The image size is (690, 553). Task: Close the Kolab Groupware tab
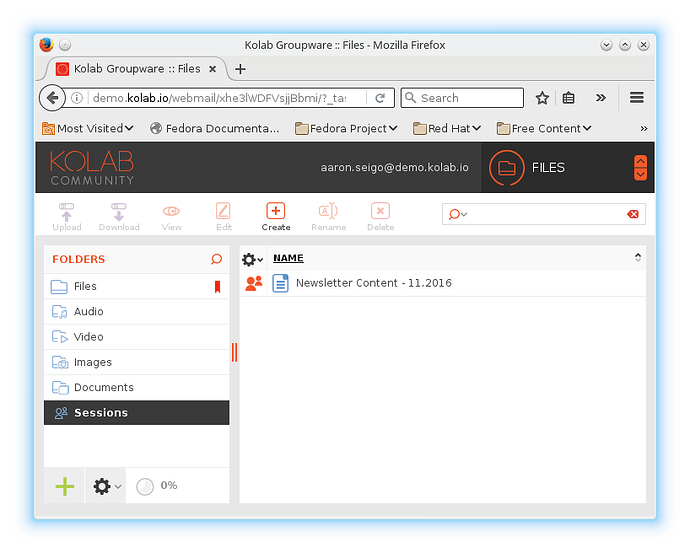coord(212,69)
